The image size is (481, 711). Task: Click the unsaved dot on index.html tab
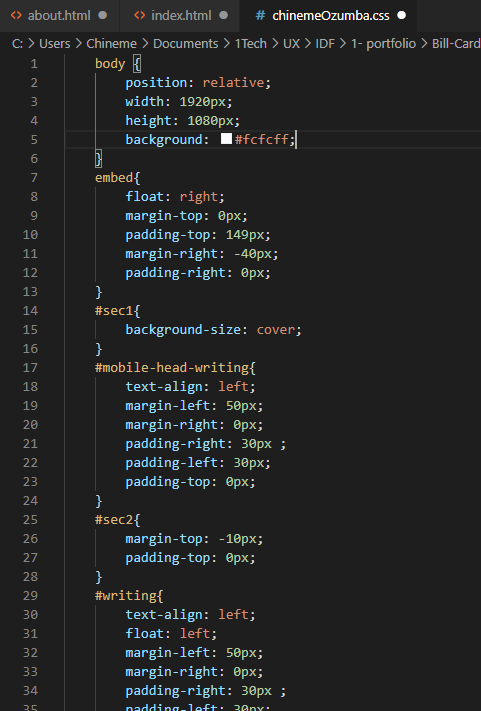(223, 15)
